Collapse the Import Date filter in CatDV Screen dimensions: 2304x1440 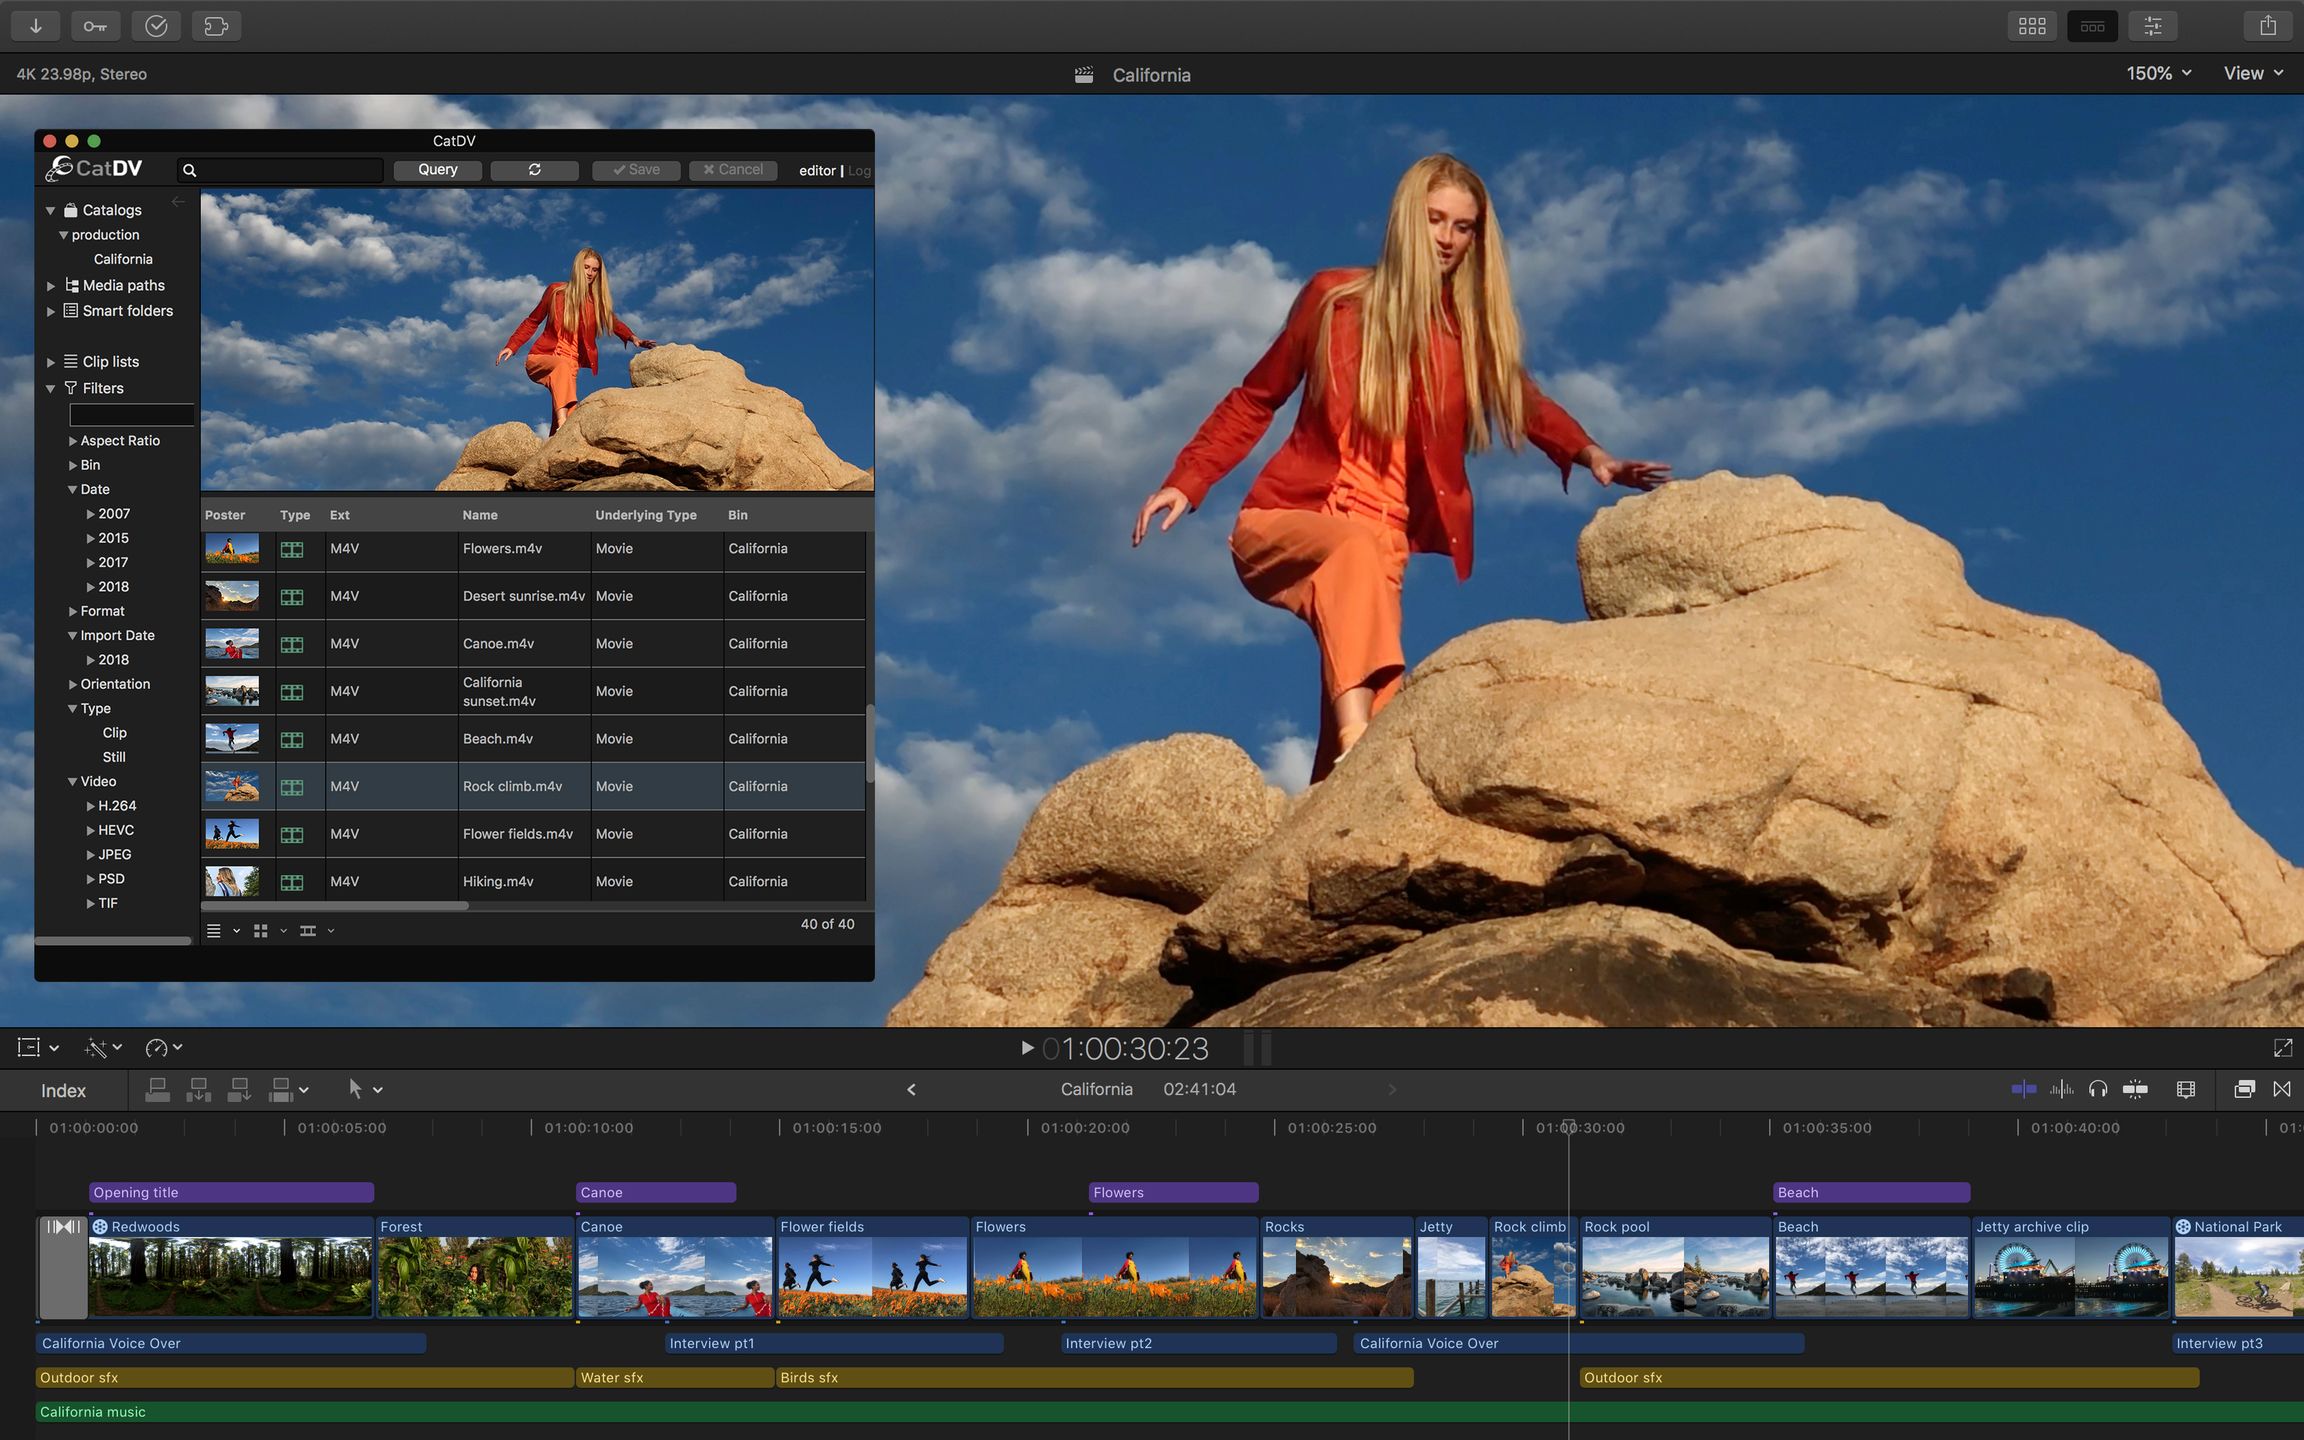(x=72, y=635)
